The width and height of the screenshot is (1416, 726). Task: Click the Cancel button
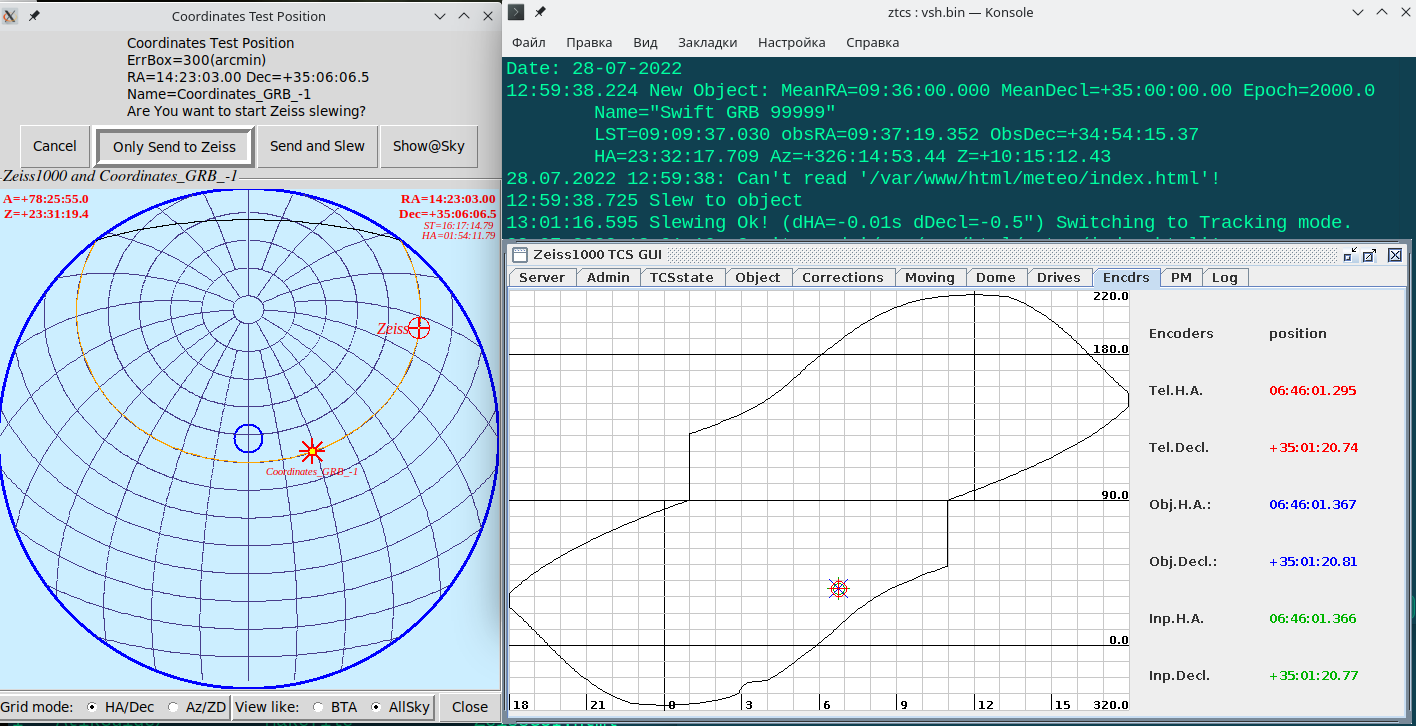[55, 146]
